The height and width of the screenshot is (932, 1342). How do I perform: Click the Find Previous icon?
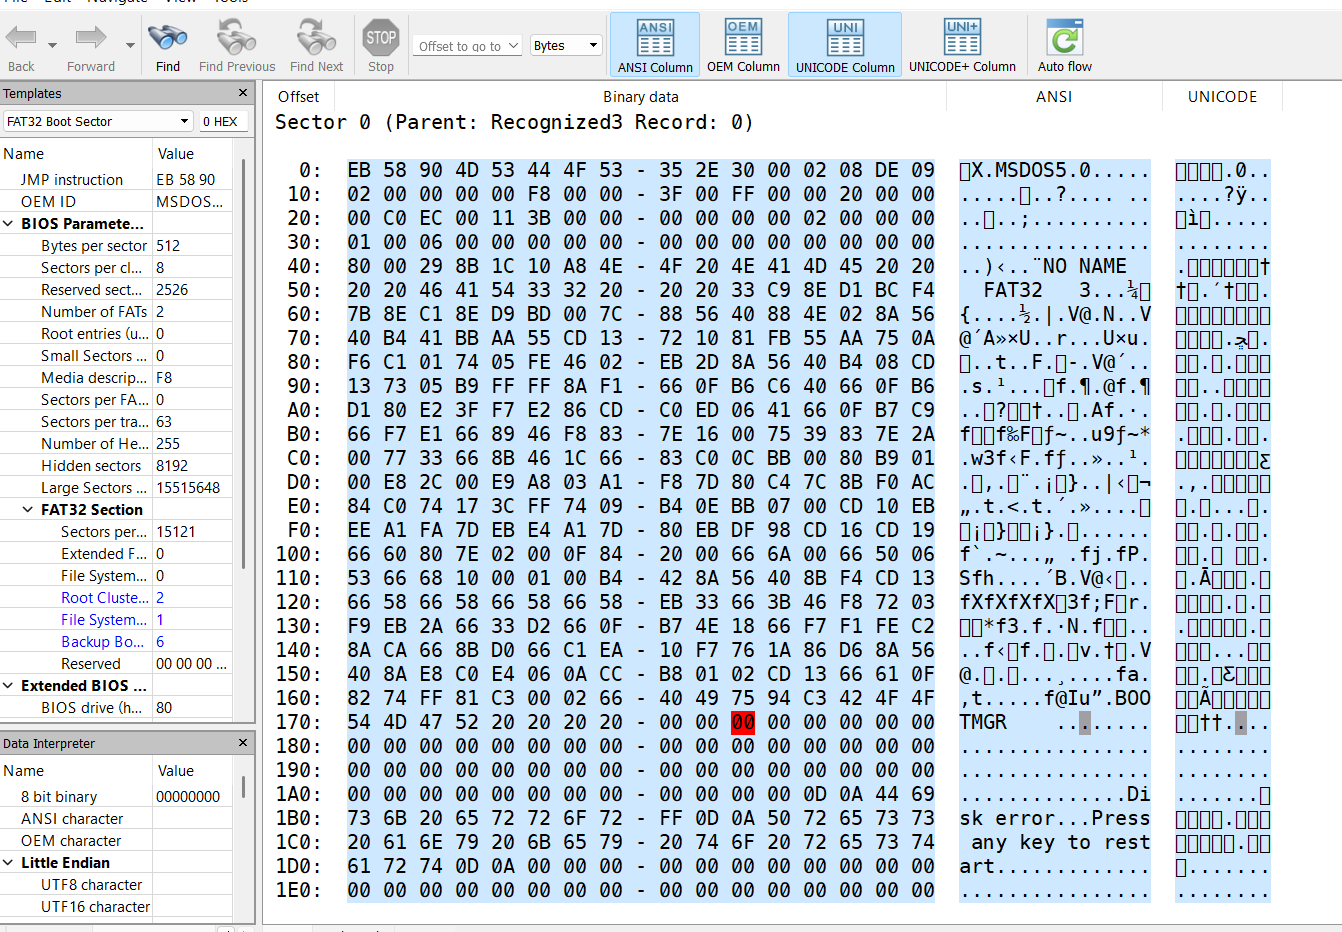pos(237,38)
